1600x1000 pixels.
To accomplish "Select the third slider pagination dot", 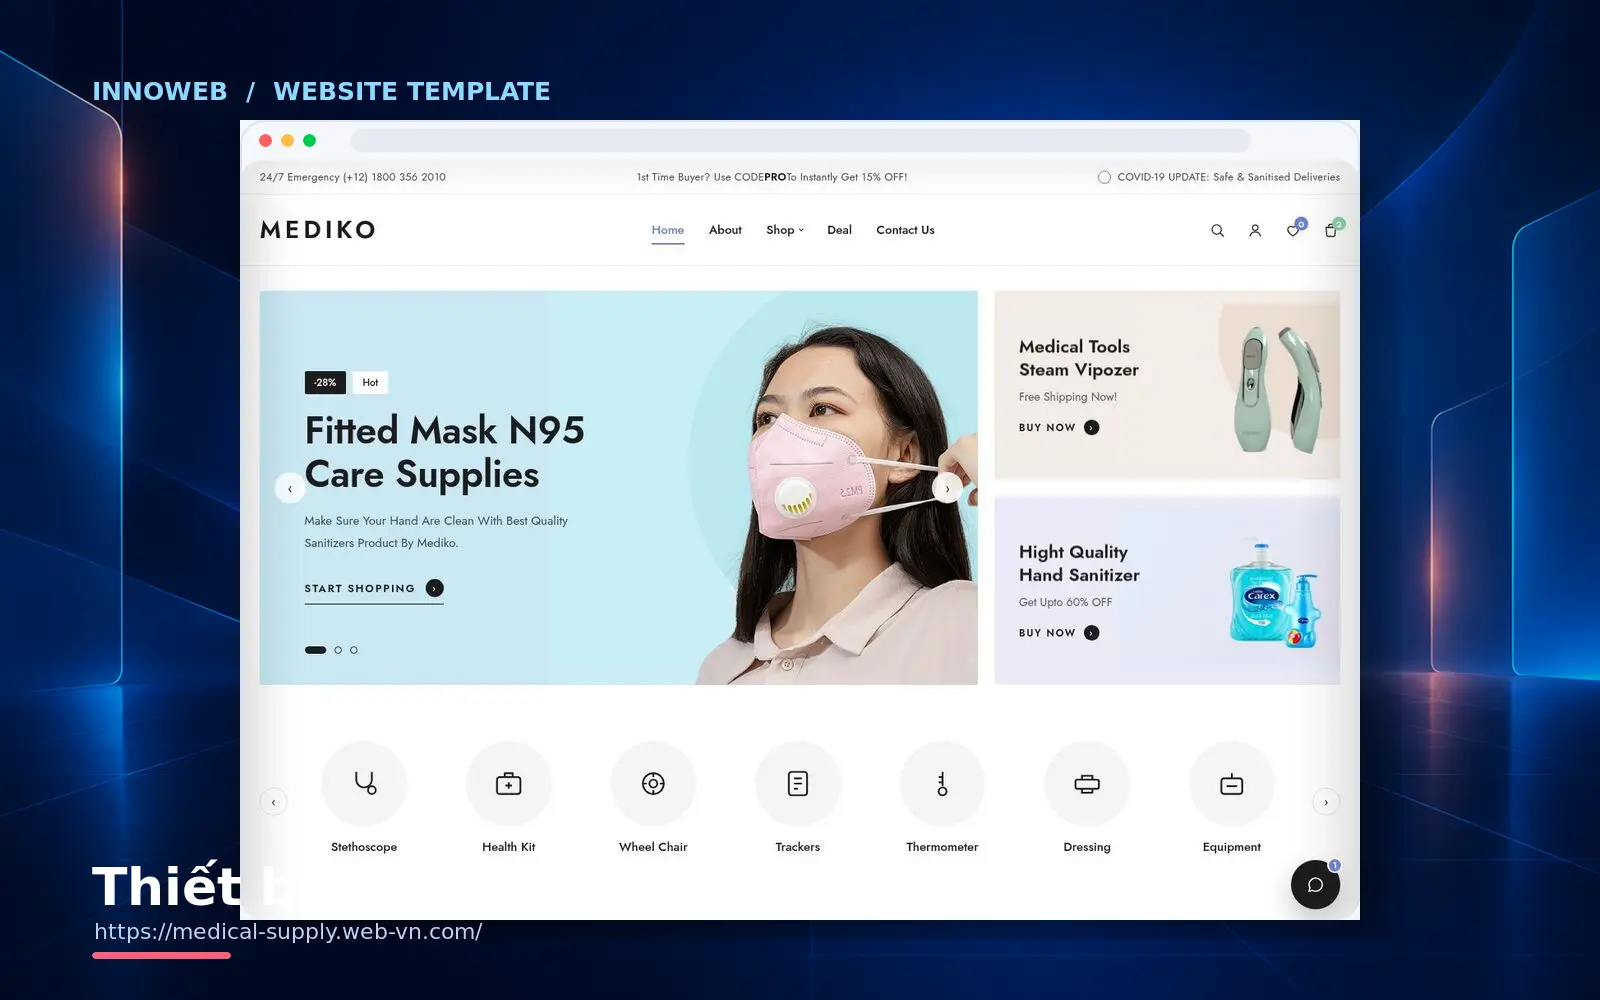I will pos(354,650).
